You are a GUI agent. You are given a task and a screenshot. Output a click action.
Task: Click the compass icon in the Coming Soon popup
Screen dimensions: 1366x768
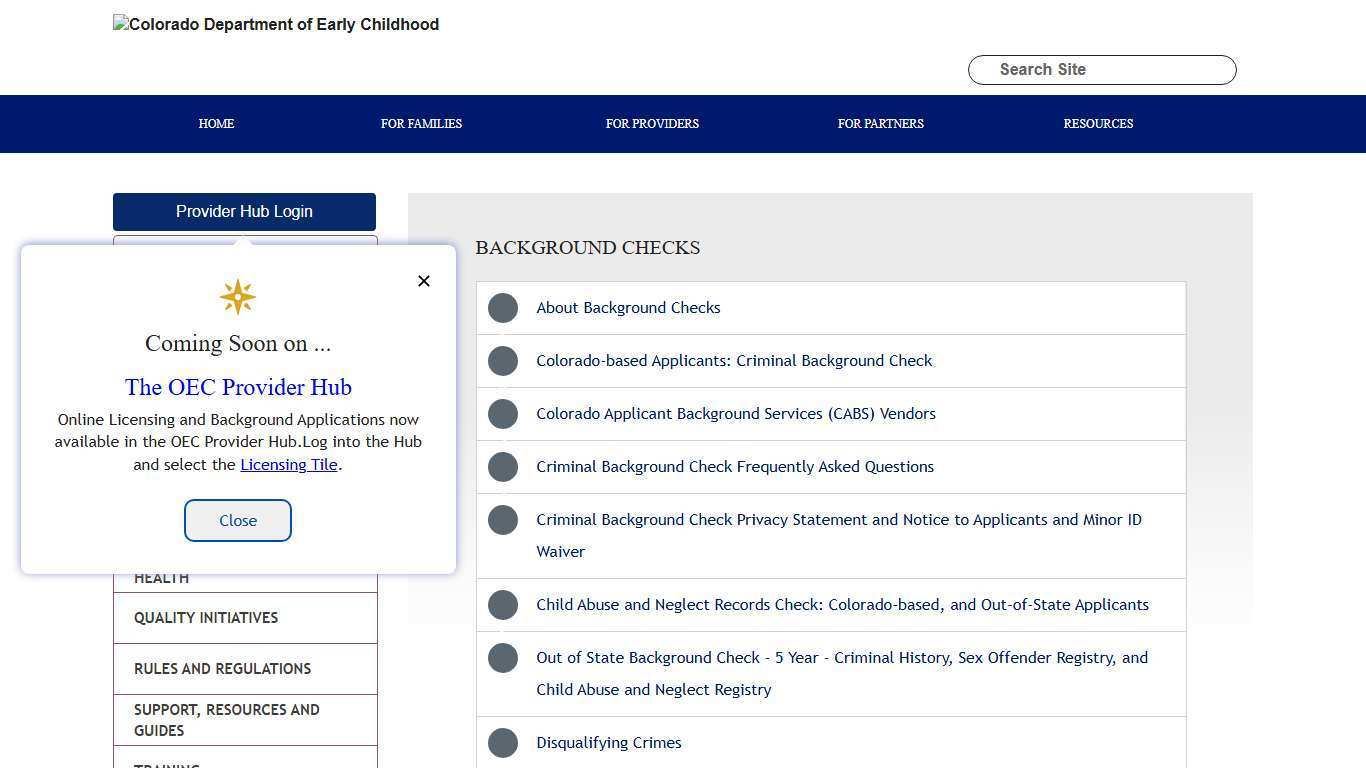pos(238,296)
